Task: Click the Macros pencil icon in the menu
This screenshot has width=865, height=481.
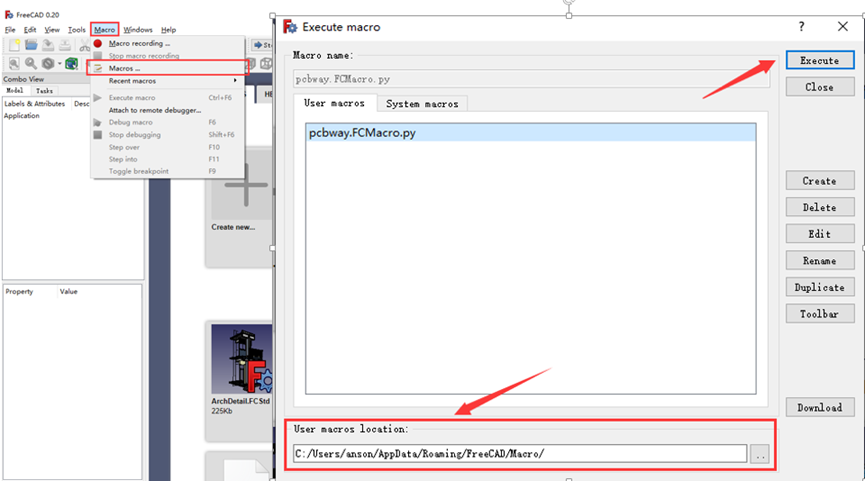Action: coord(98,68)
